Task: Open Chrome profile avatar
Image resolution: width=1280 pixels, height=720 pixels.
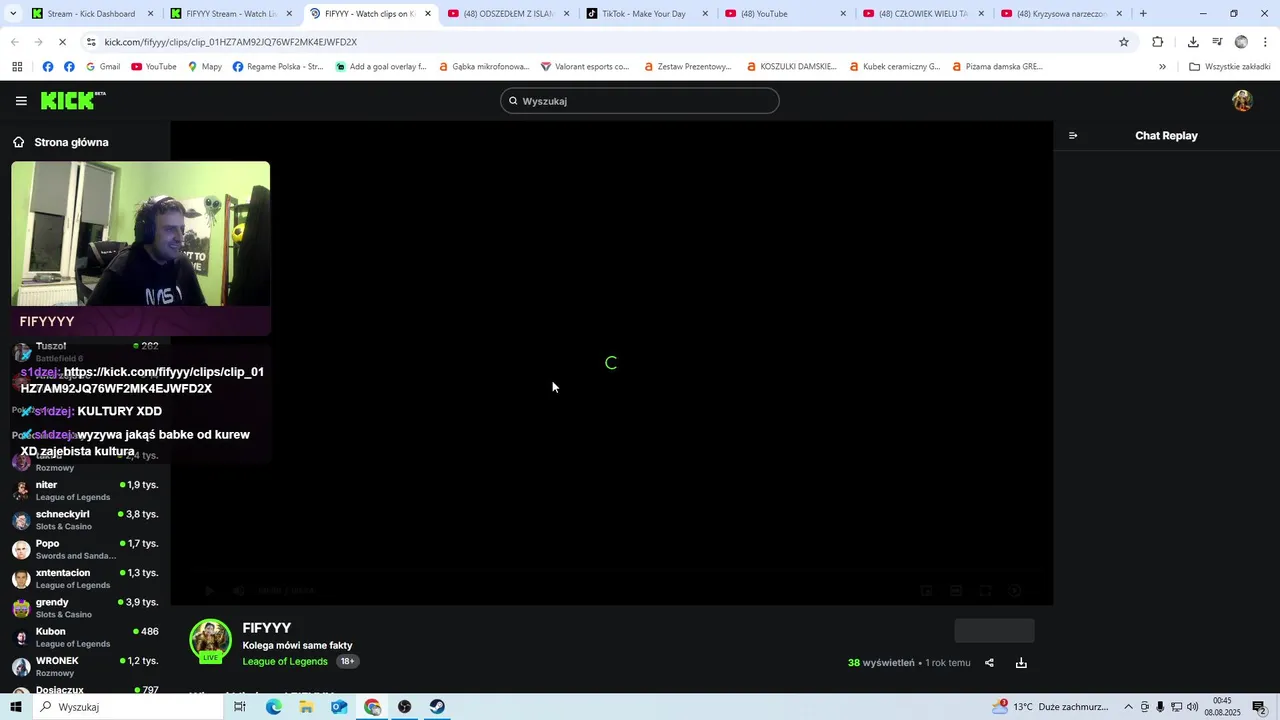Action: (1241, 42)
